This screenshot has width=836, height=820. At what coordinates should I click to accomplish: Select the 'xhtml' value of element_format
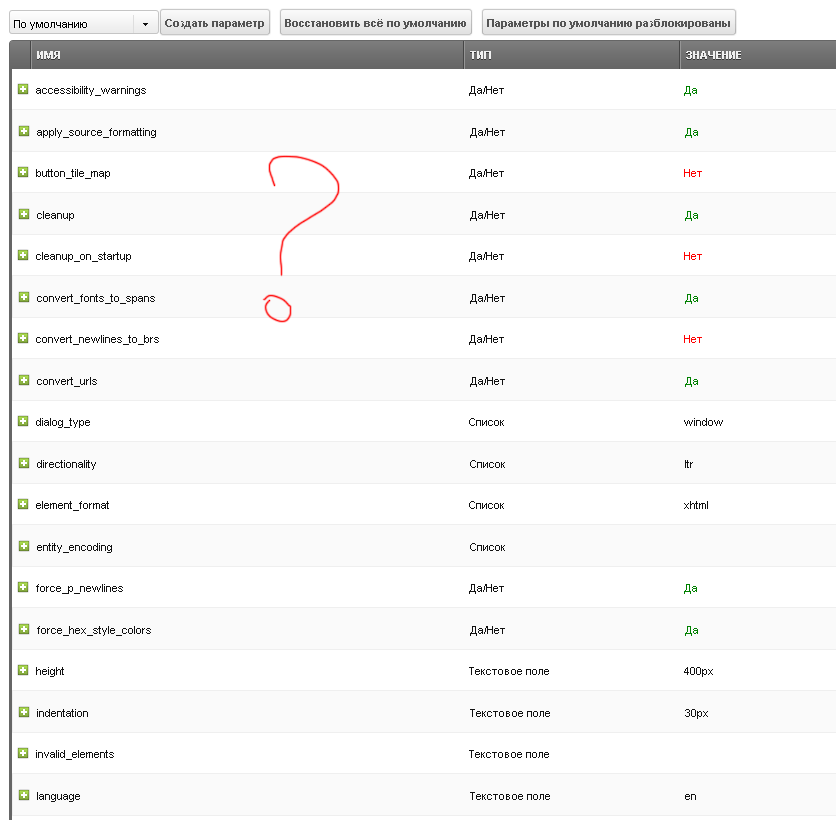pos(696,505)
